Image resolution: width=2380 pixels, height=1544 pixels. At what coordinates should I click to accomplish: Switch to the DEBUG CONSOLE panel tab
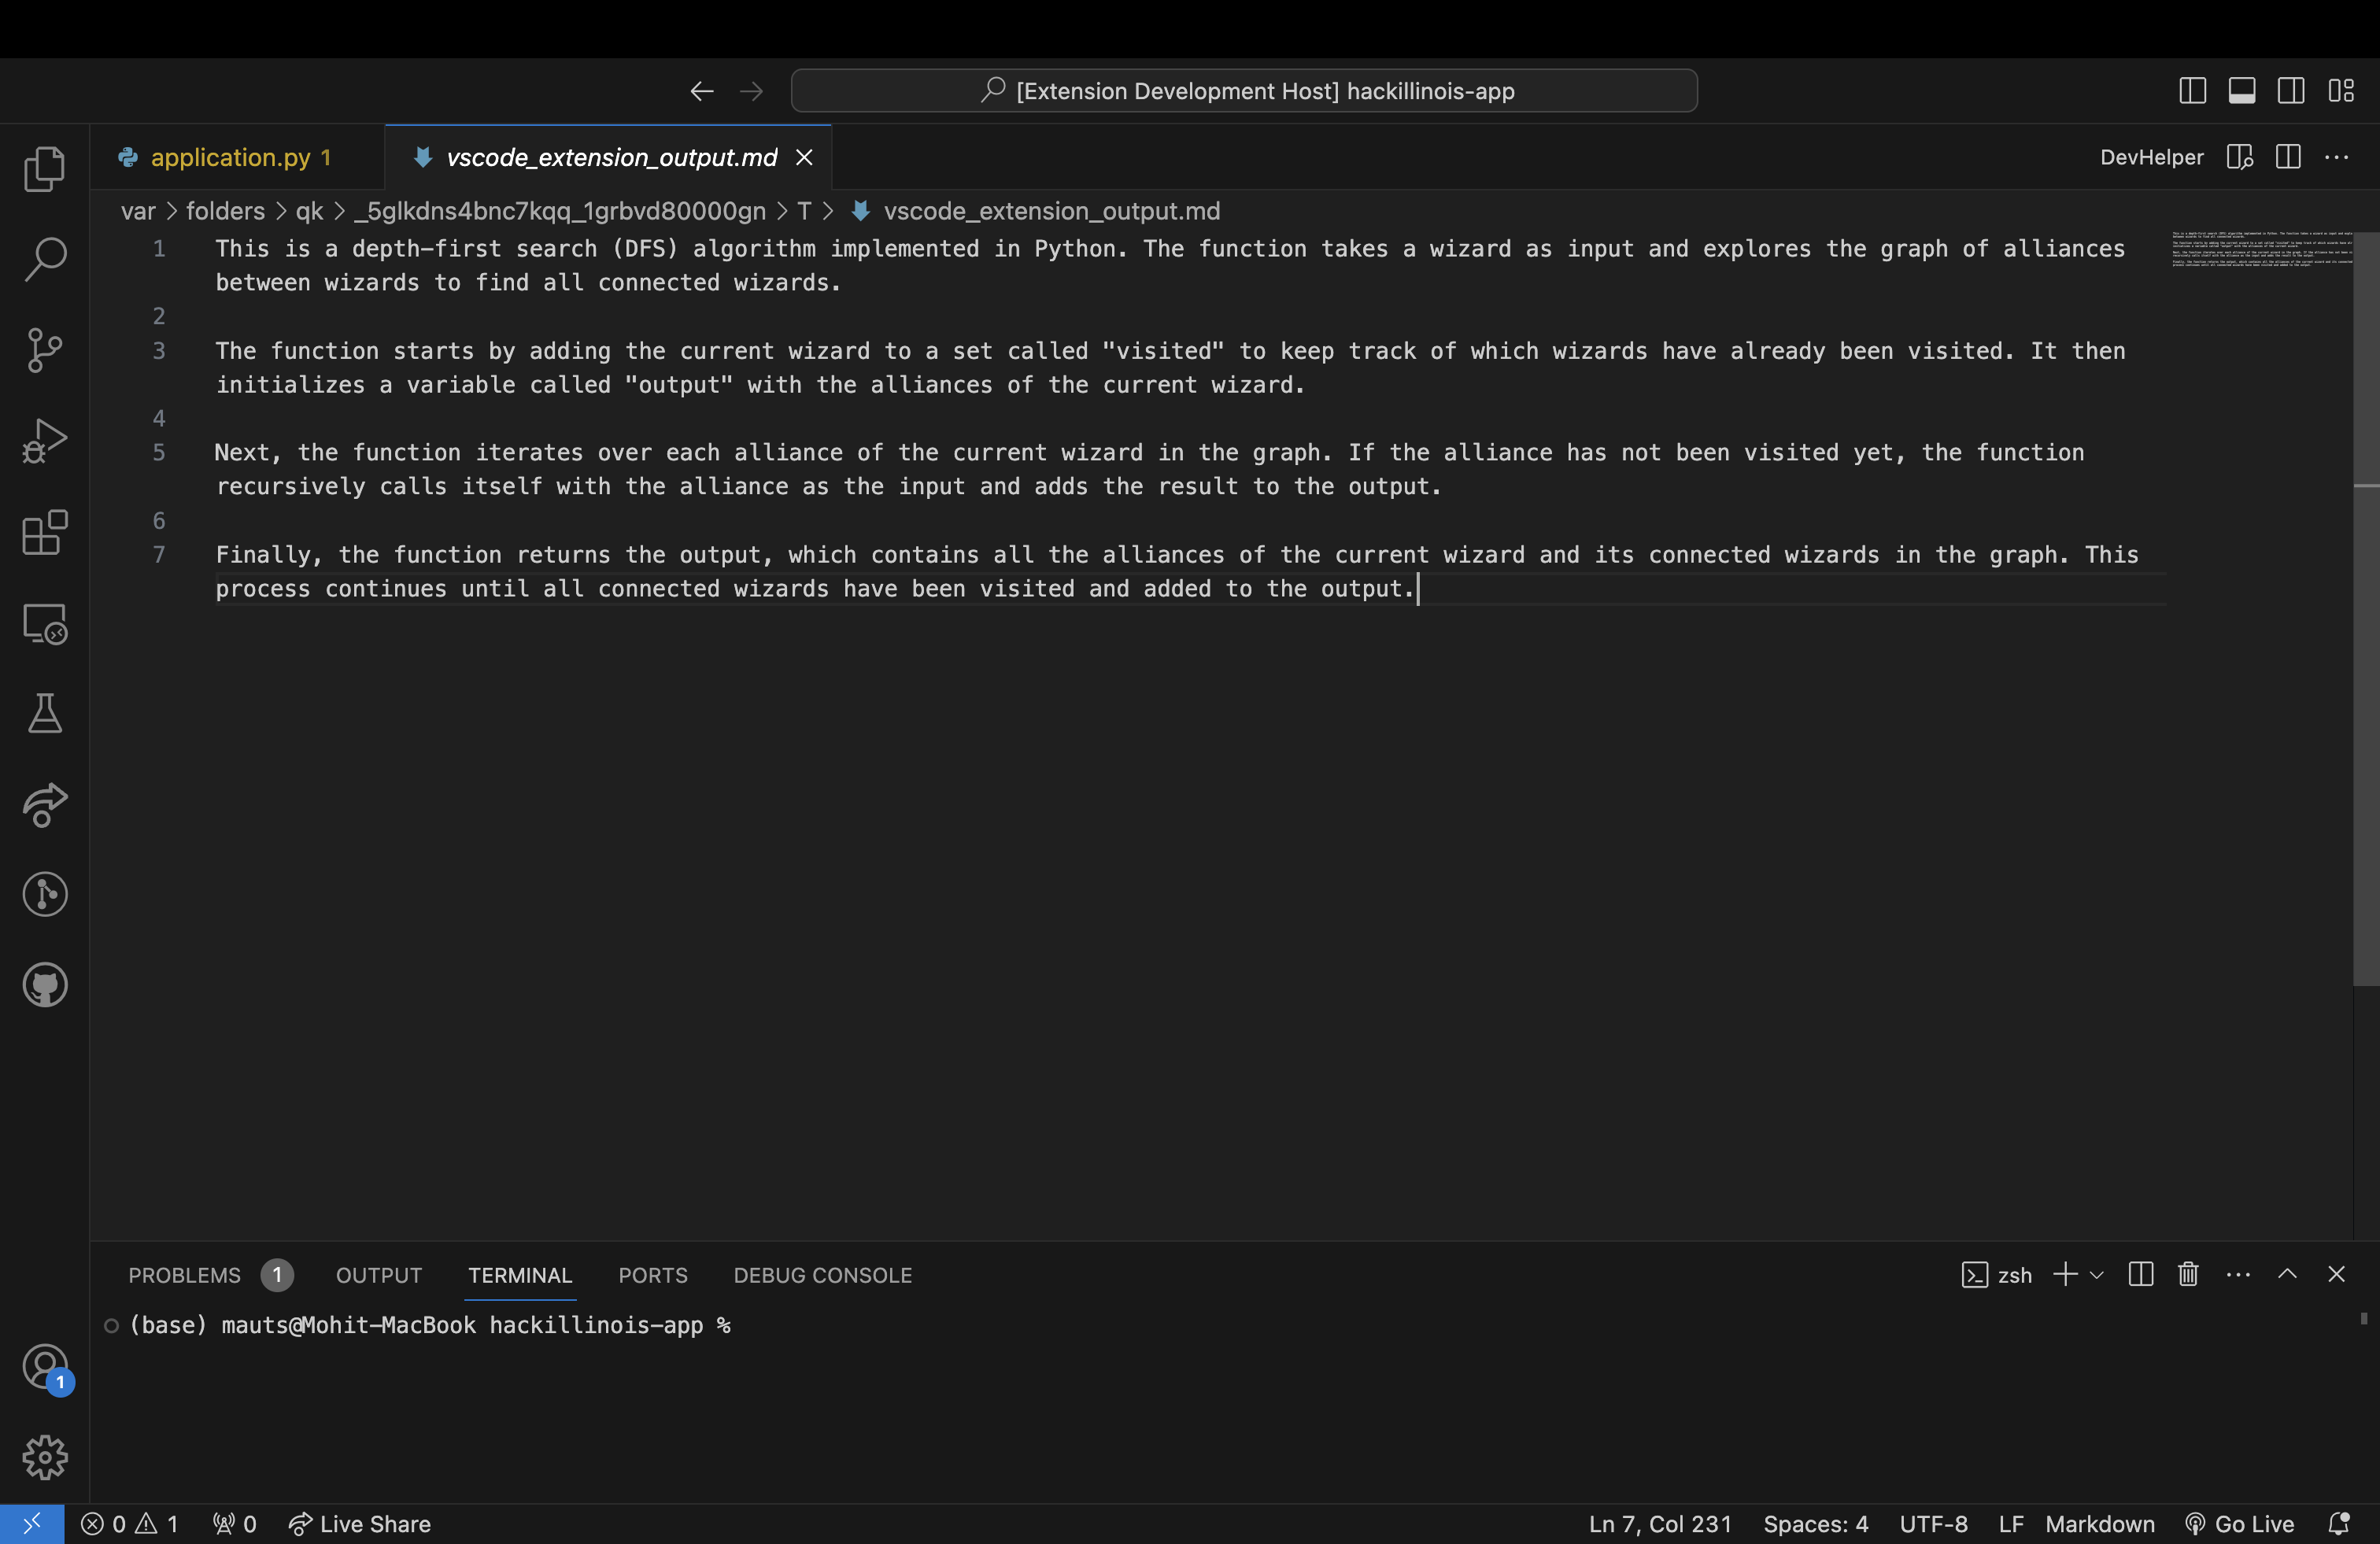(x=822, y=1275)
